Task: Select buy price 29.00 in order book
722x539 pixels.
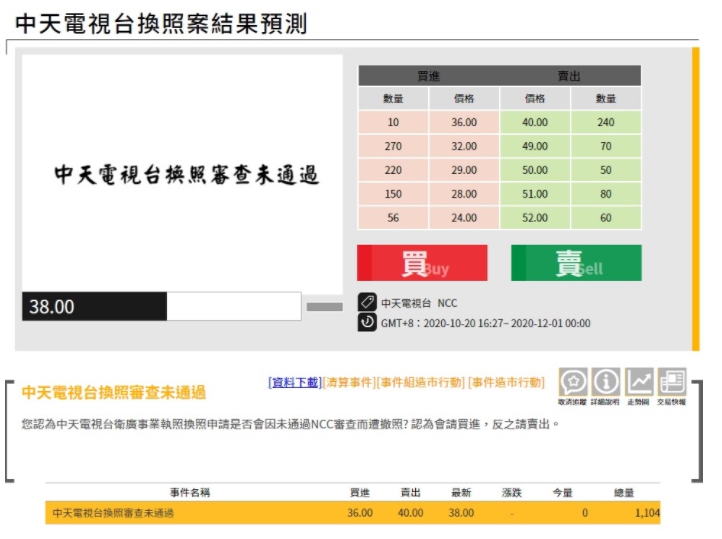Action: [x=464, y=170]
